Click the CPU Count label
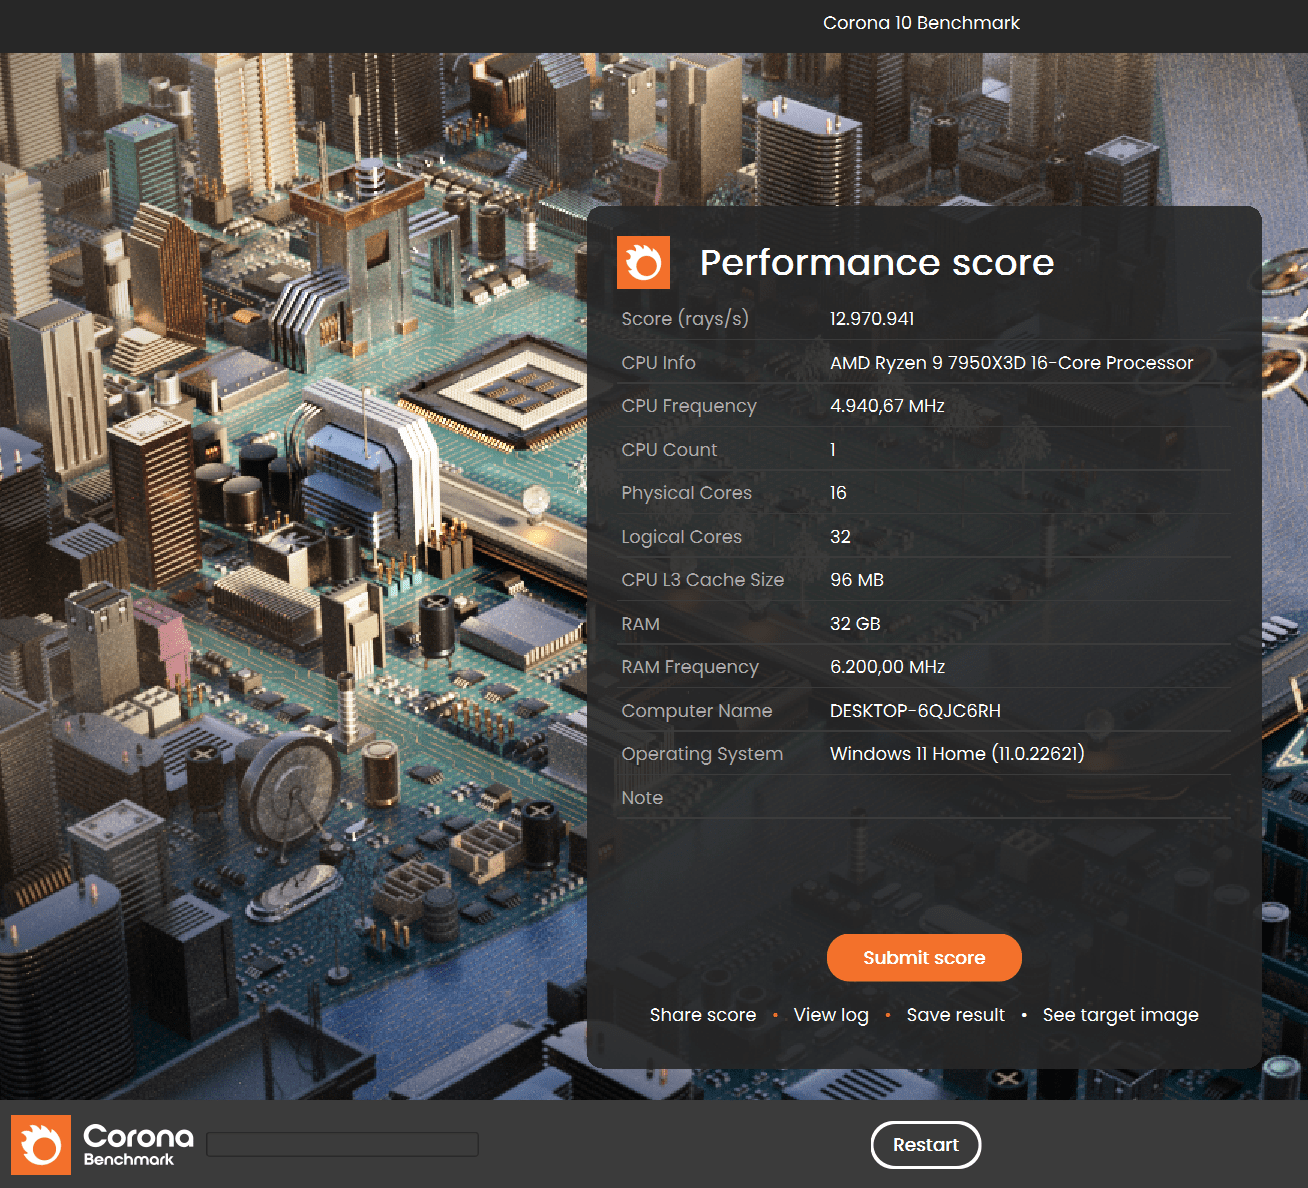Viewport: 1308px width, 1188px height. click(x=669, y=450)
